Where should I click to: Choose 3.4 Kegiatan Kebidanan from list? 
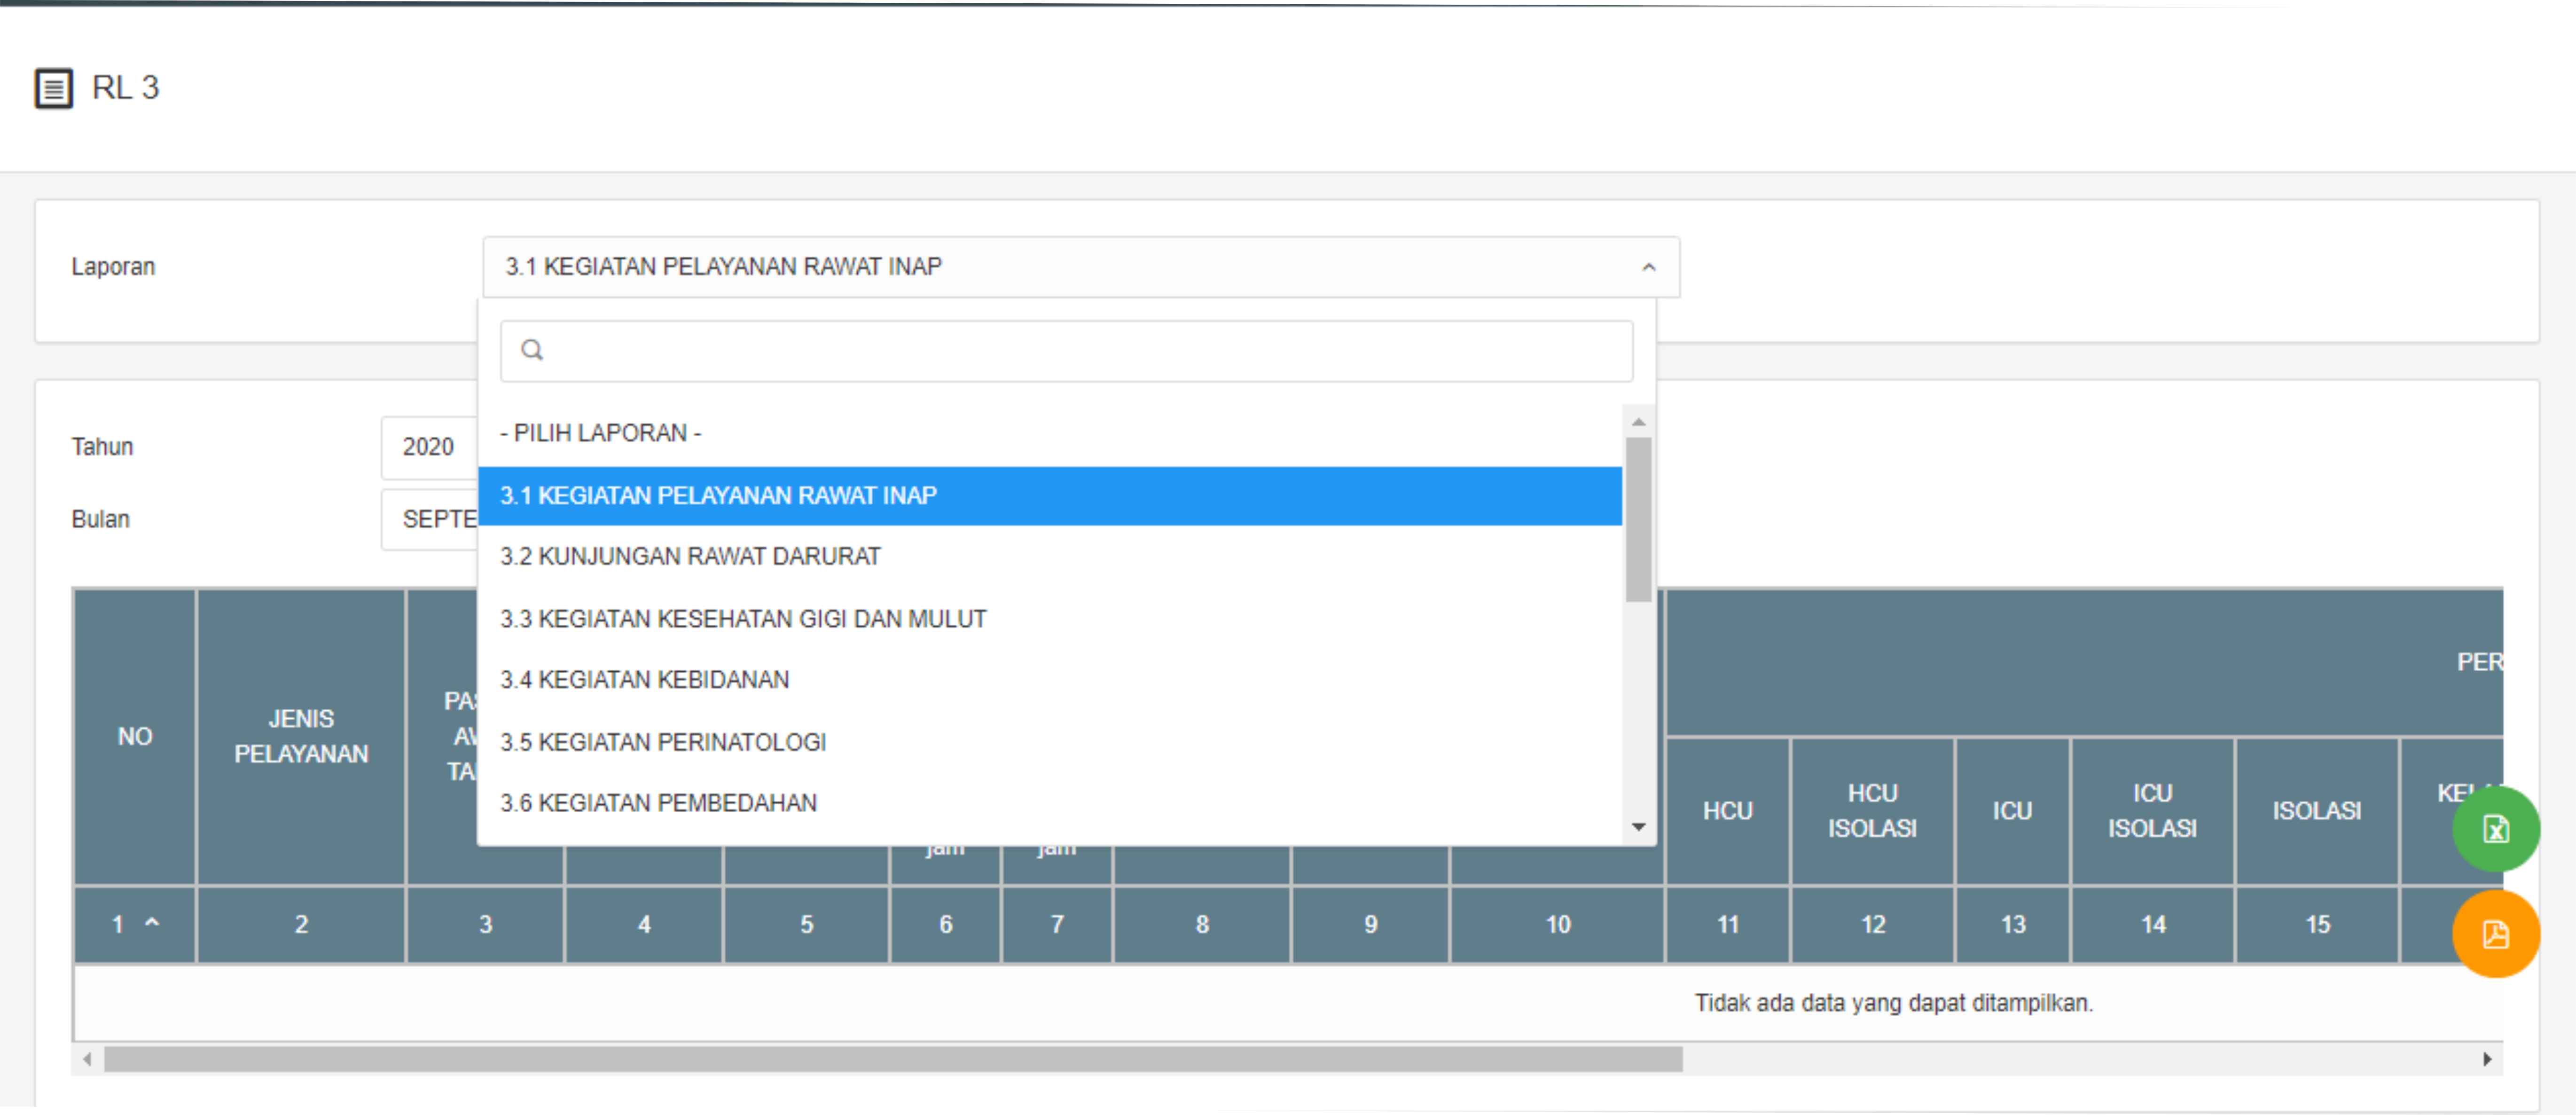click(x=644, y=680)
